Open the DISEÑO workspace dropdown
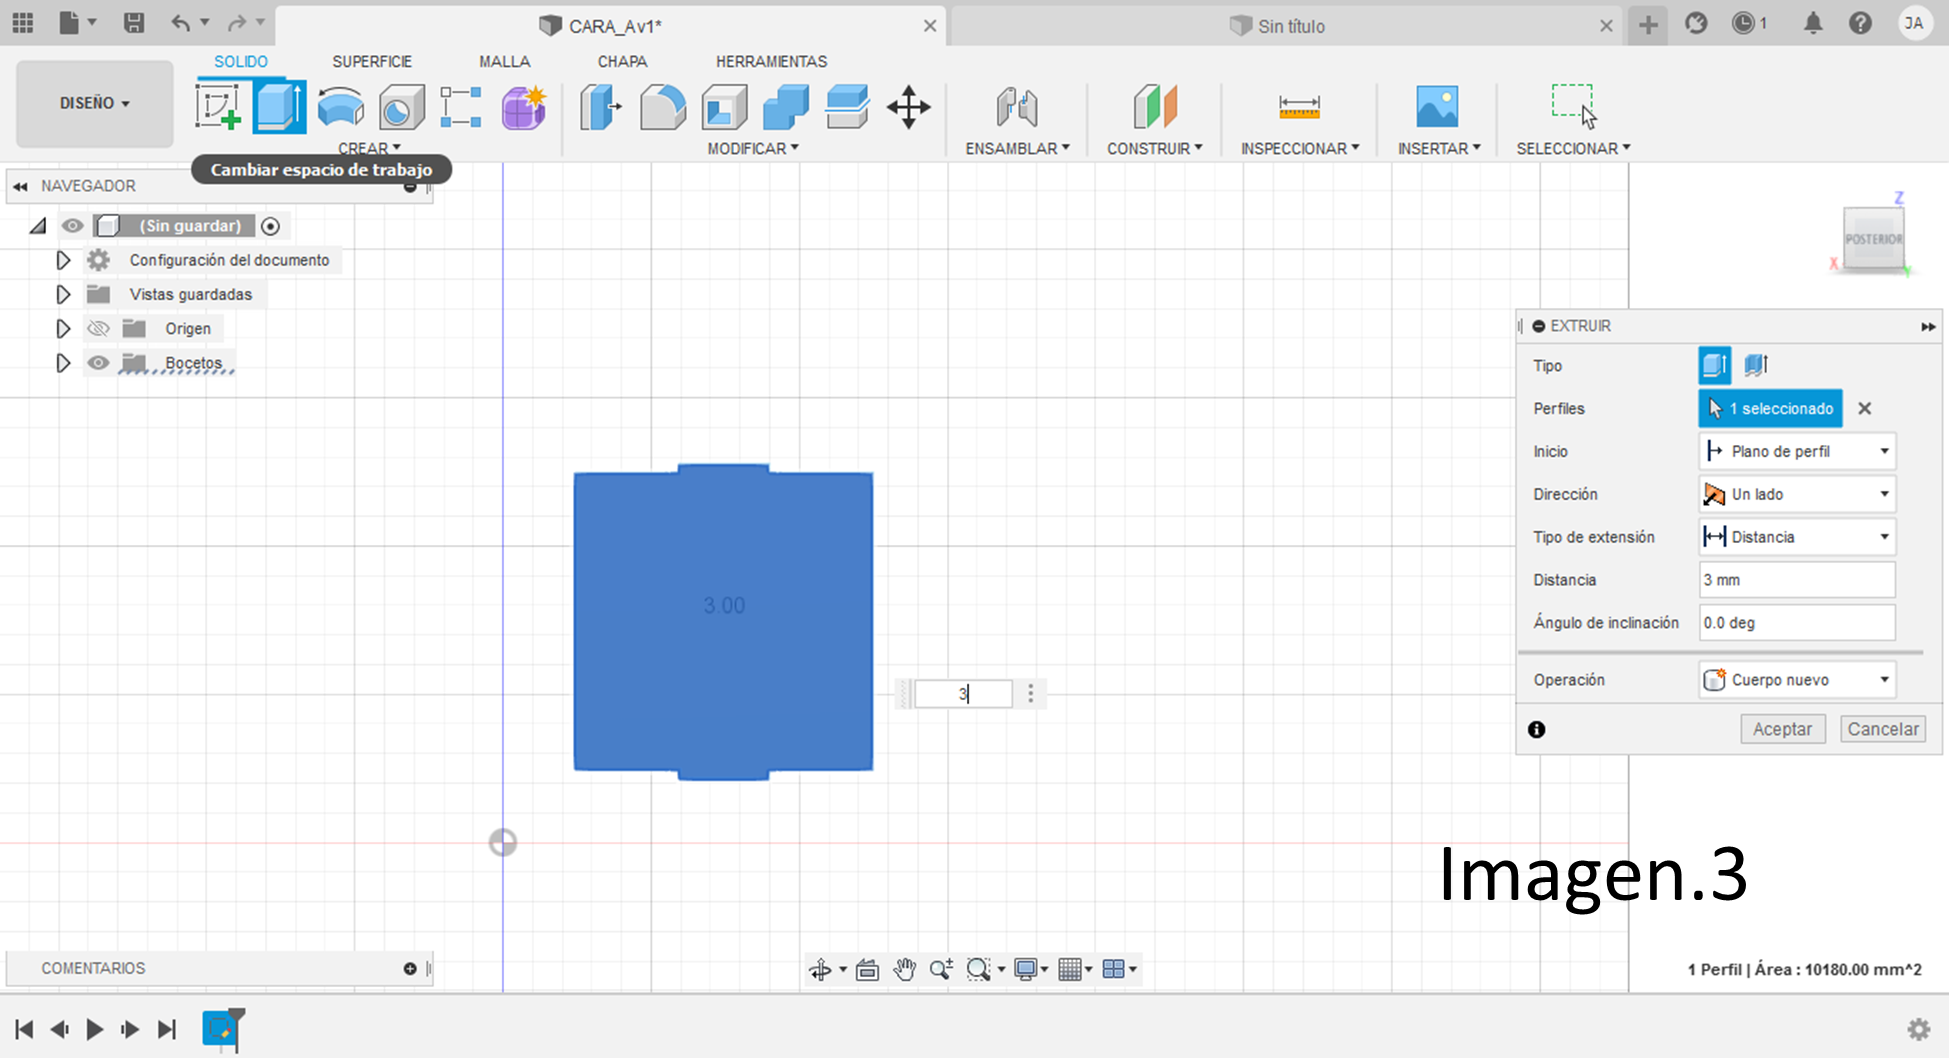The width and height of the screenshot is (1949, 1058). pyautogui.click(x=95, y=103)
